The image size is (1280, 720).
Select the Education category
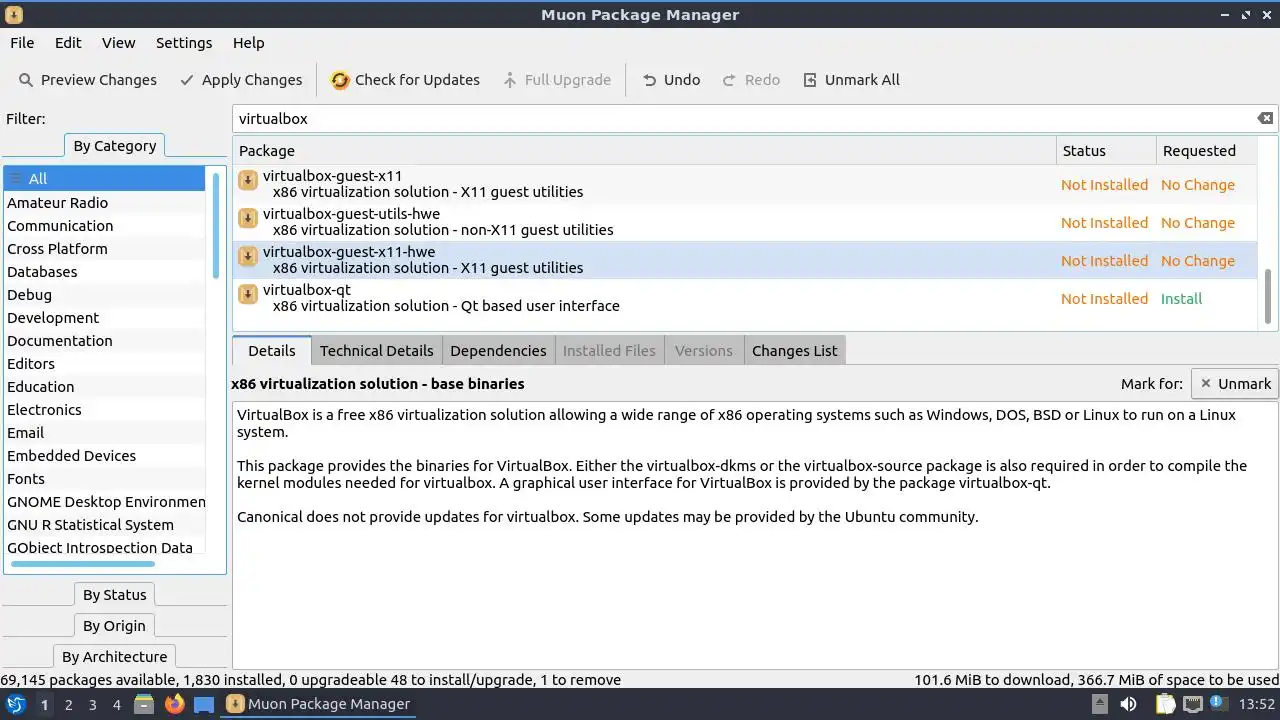tap(105, 387)
